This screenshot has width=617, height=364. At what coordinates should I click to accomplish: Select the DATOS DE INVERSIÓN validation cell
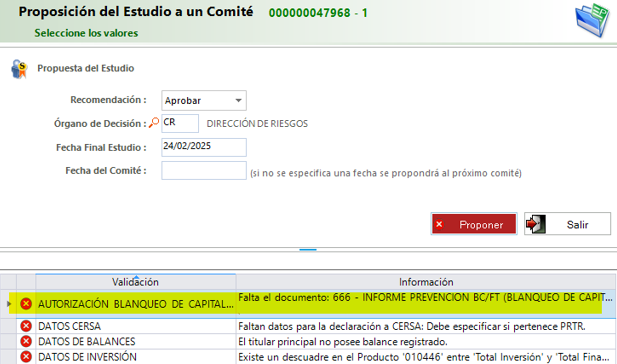coord(135,357)
